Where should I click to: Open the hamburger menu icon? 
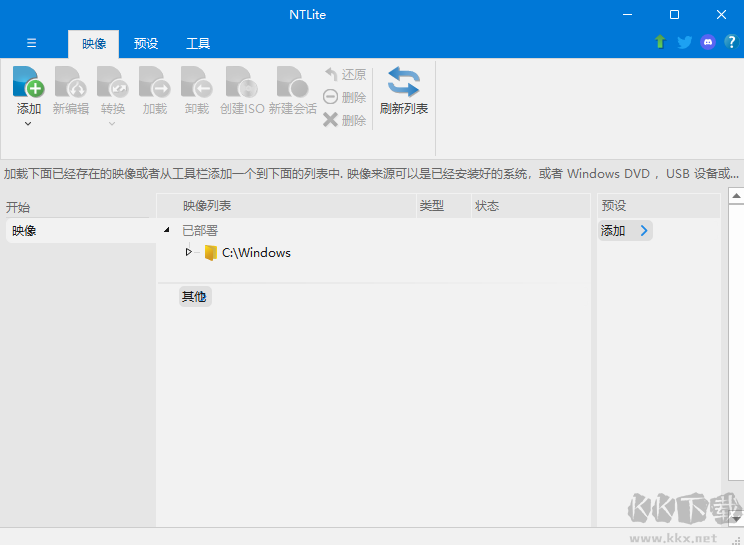[x=31, y=43]
